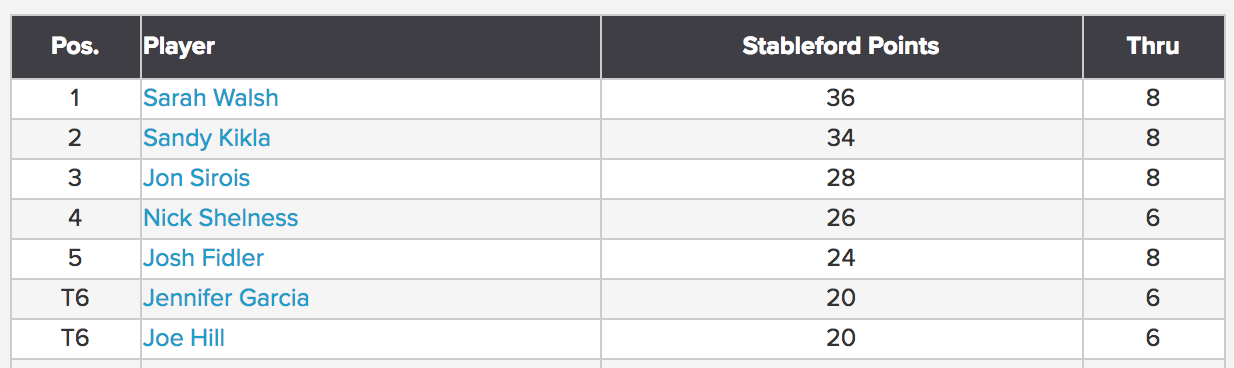Click the Thru column header
Viewport: 1234px width, 368px height.
point(1153,46)
